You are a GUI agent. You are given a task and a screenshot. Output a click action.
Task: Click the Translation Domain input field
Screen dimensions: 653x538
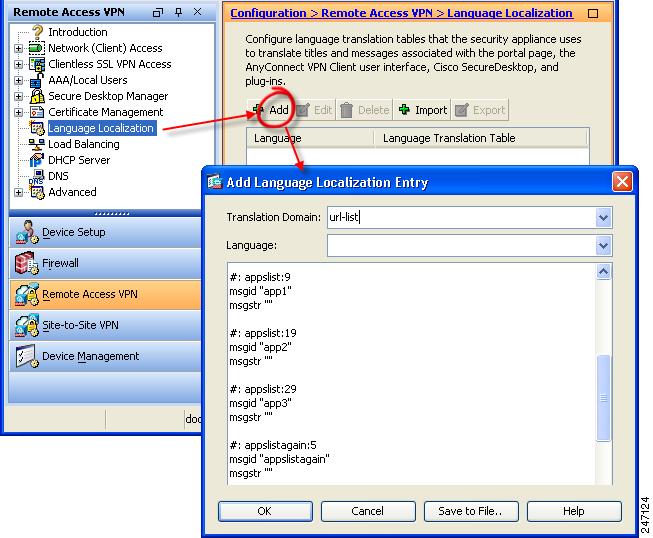point(461,217)
